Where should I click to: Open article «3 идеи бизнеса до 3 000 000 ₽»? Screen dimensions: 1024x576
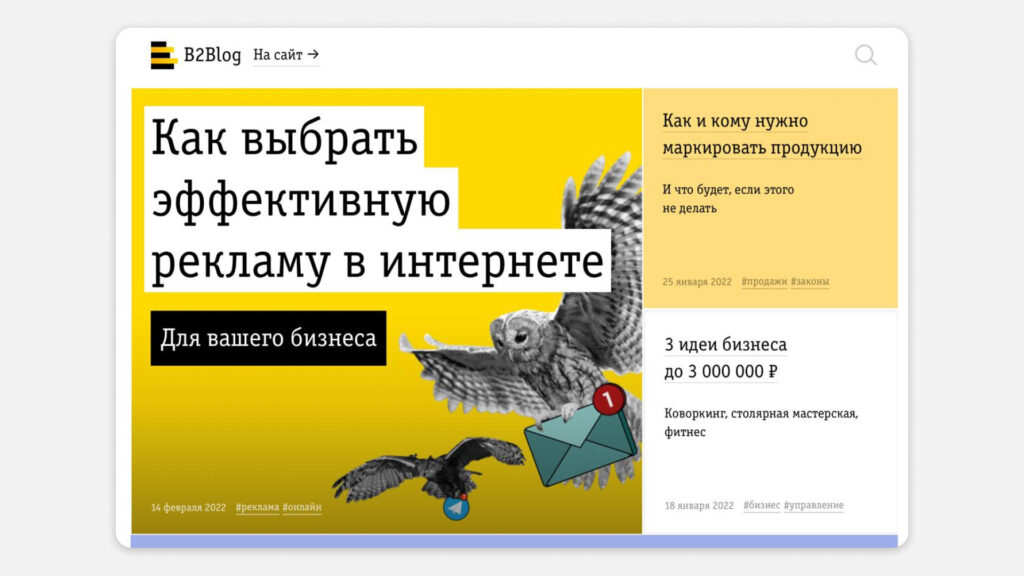point(726,358)
